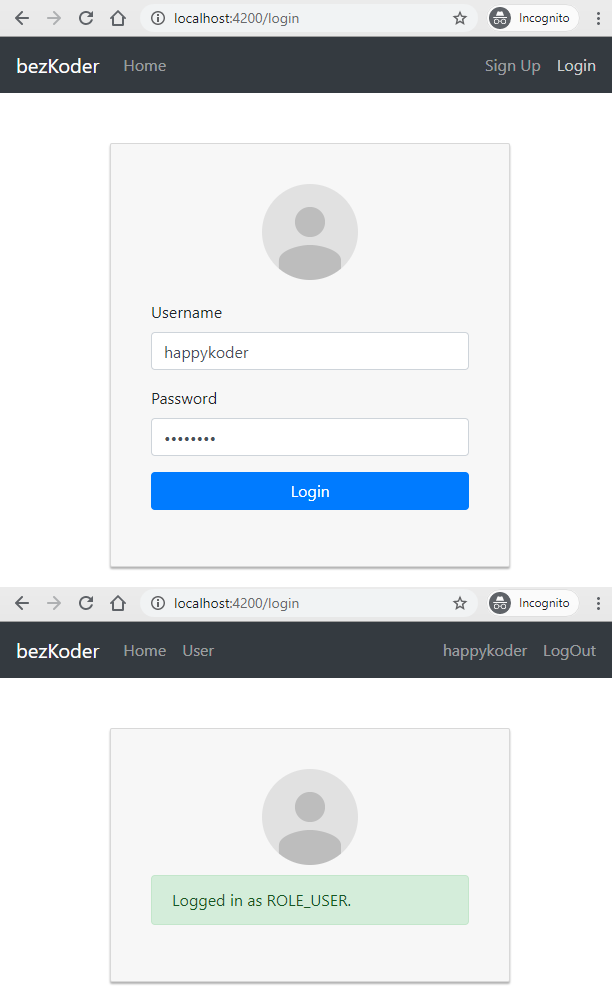Image resolution: width=612 pixels, height=996 pixels.
Task: Click the bezKoder brand in bottom navbar
Action: (x=58, y=650)
